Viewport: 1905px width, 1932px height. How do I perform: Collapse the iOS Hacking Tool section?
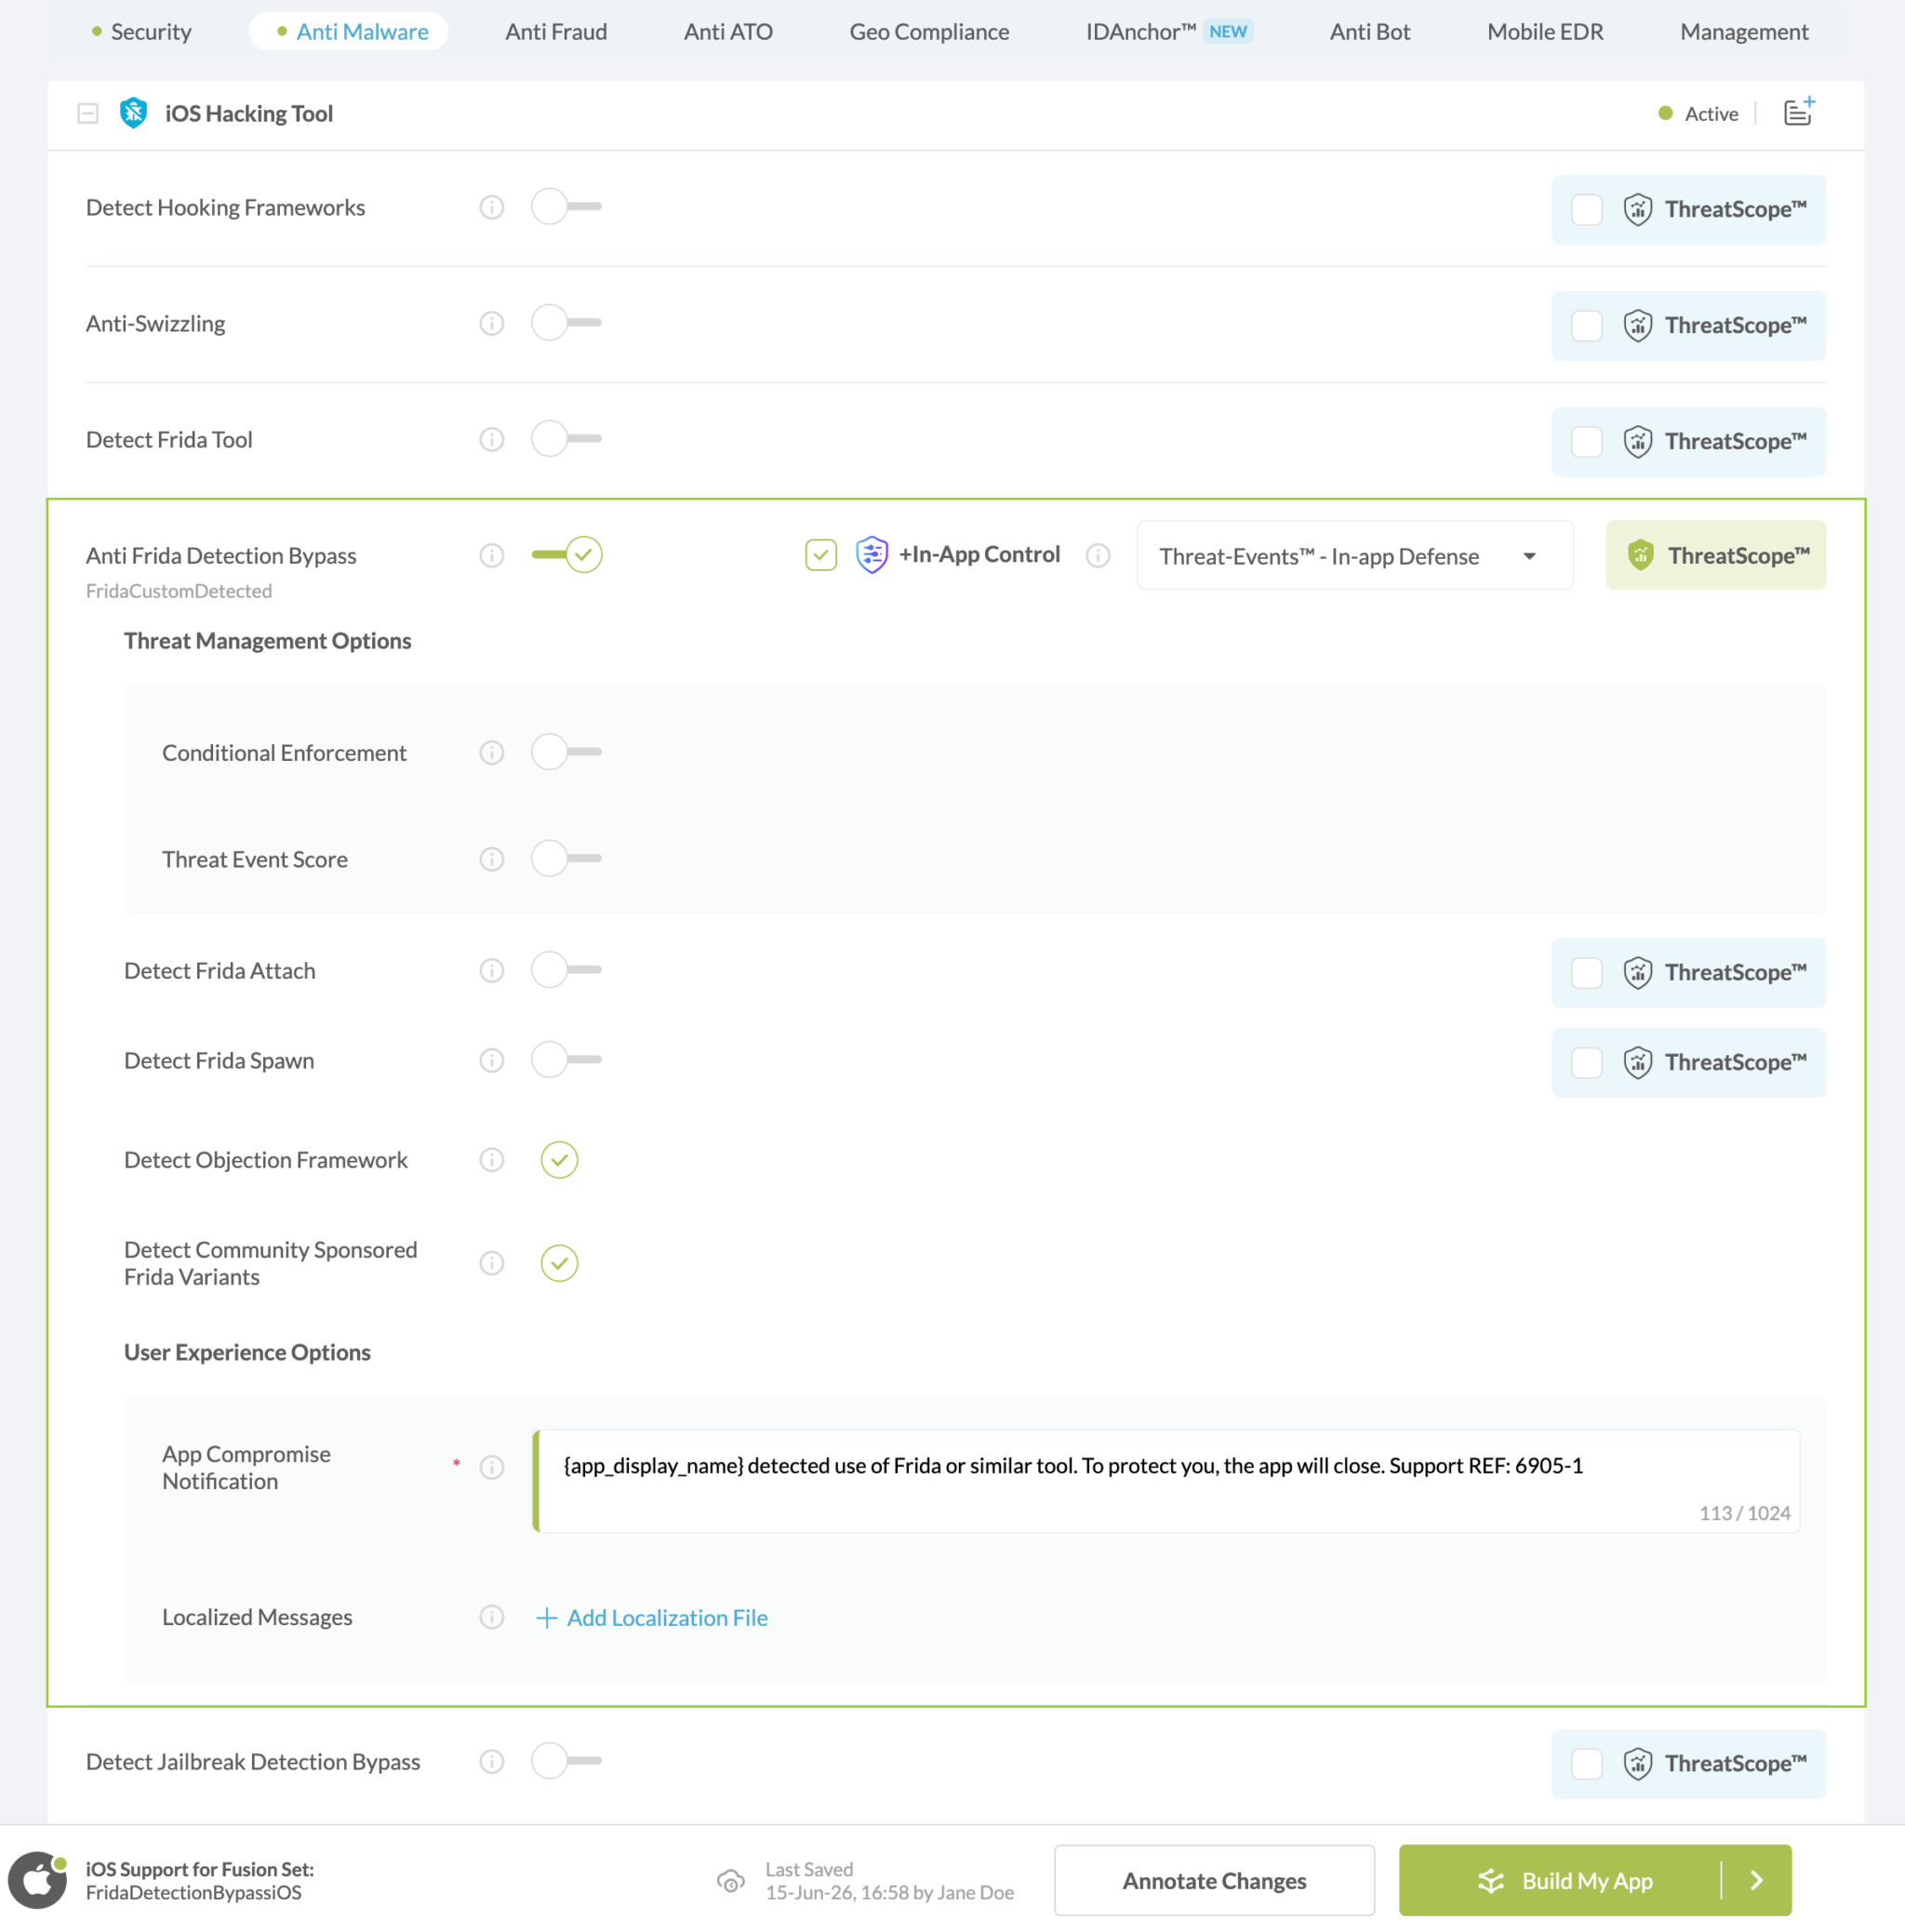(x=88, y=113)
